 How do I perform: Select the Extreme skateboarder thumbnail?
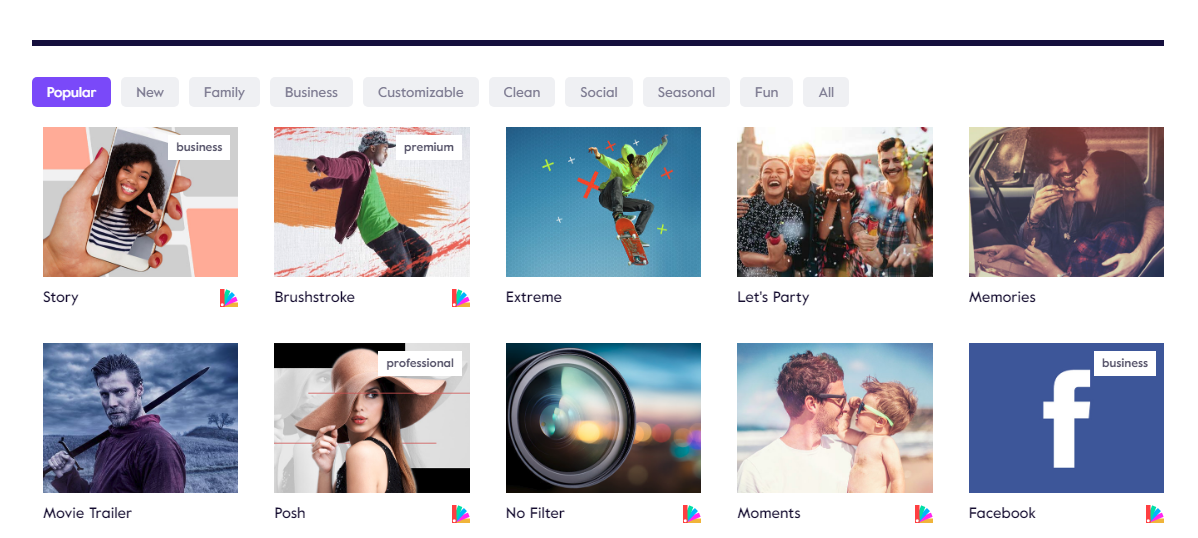pos(604,202)
